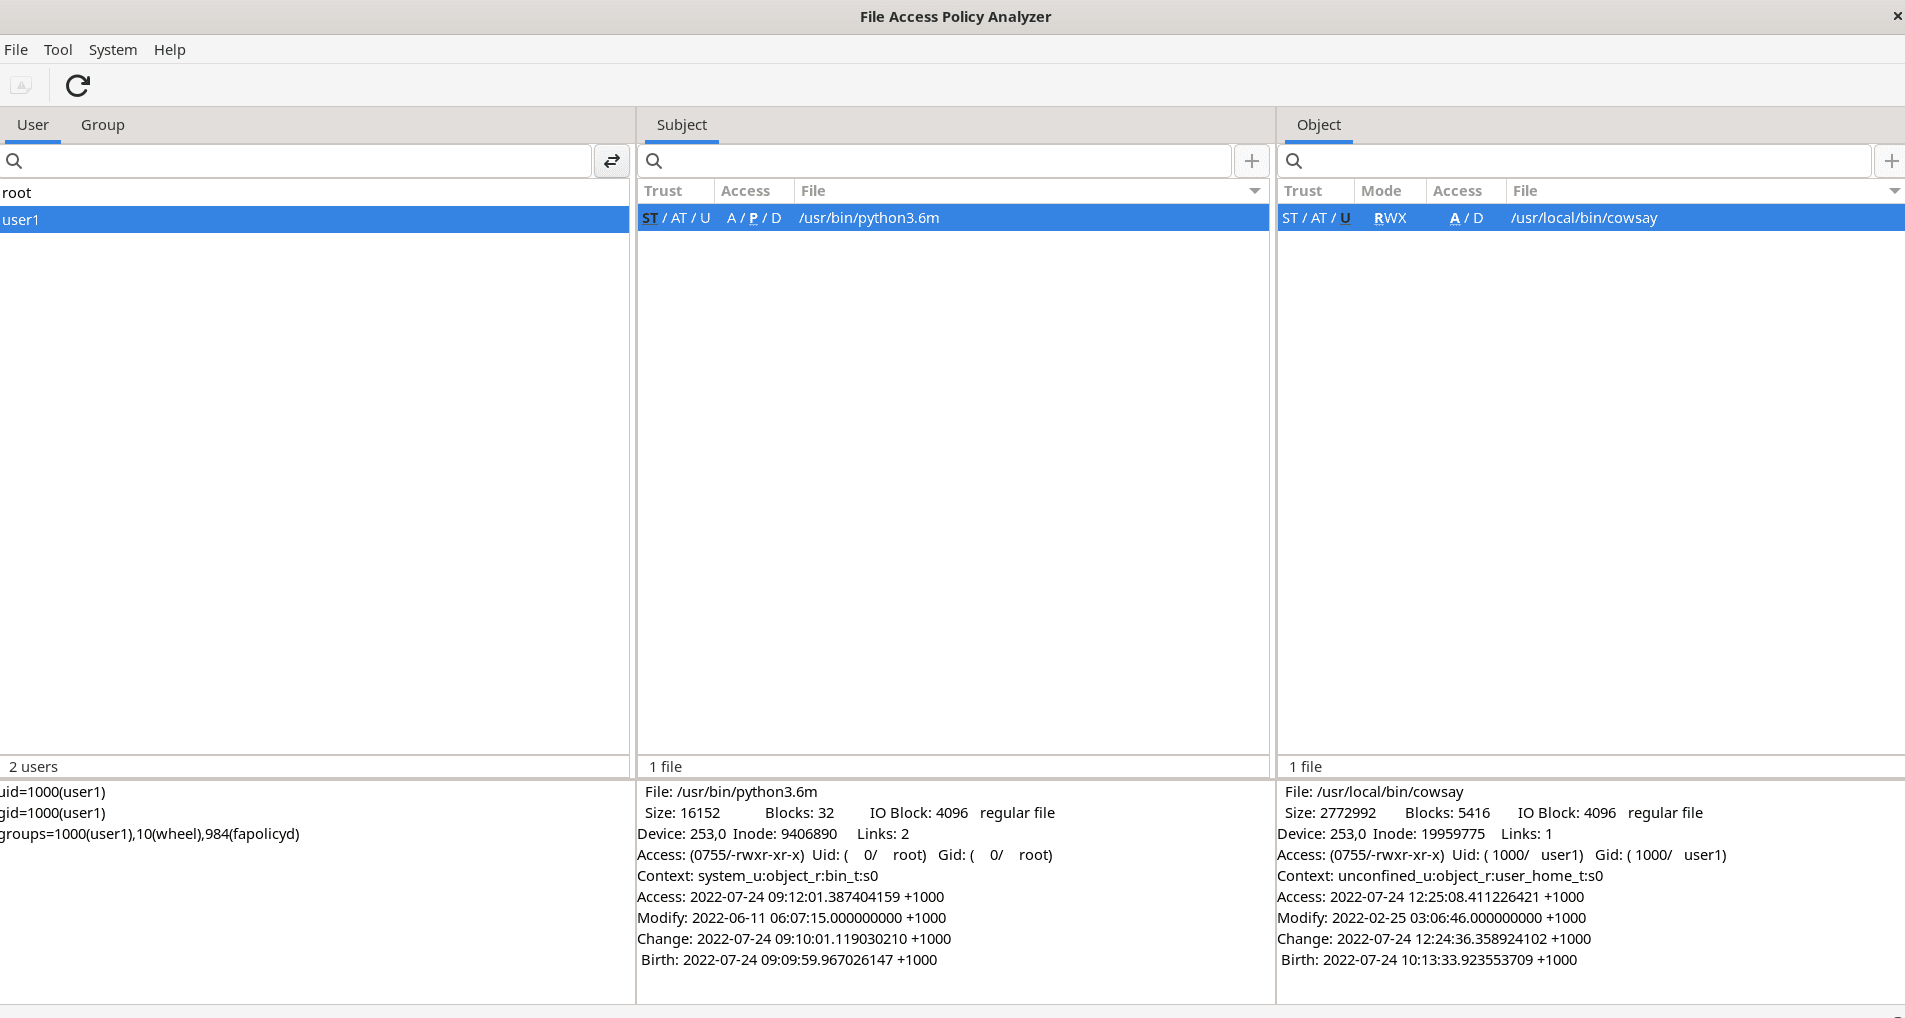
Task: Focus the Subject search input field
Action: click(x=935, y=161)
